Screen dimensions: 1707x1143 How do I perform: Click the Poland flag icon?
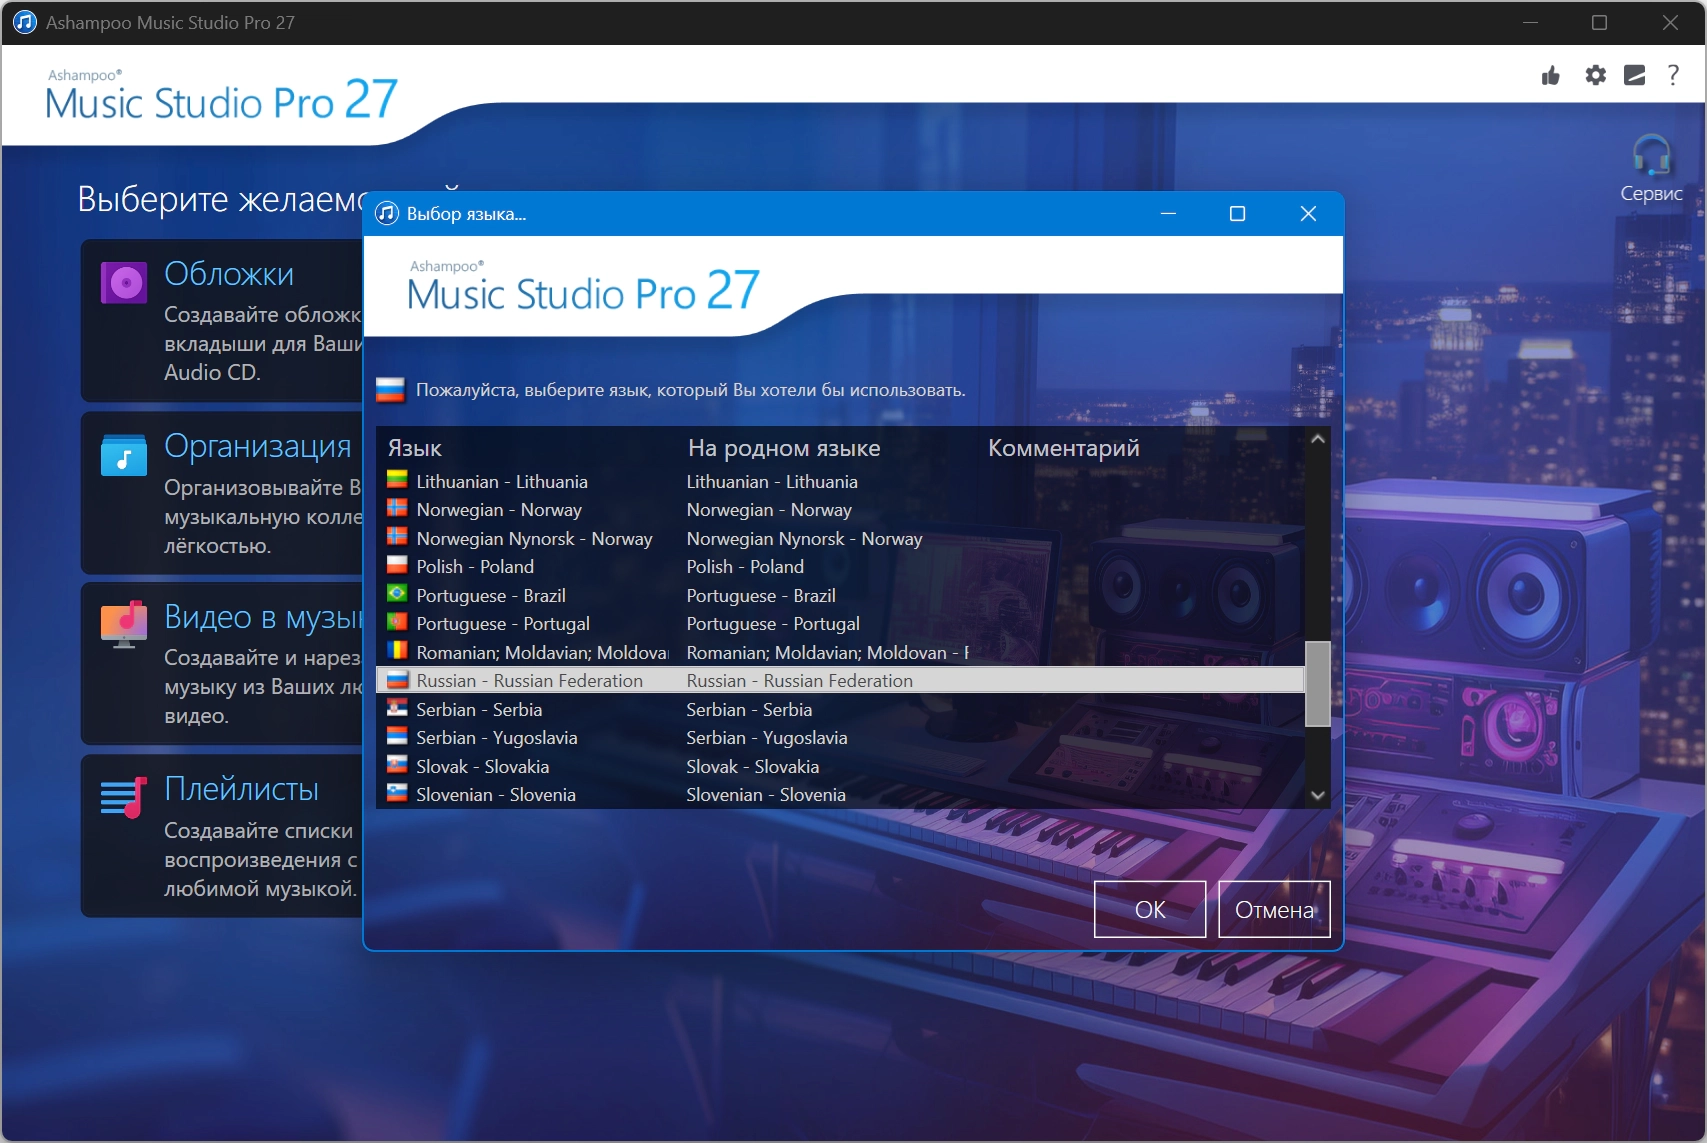[x=397, y=565]
